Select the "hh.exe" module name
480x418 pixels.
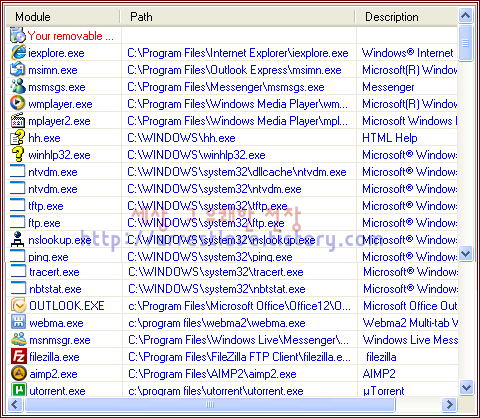point(44,138)
